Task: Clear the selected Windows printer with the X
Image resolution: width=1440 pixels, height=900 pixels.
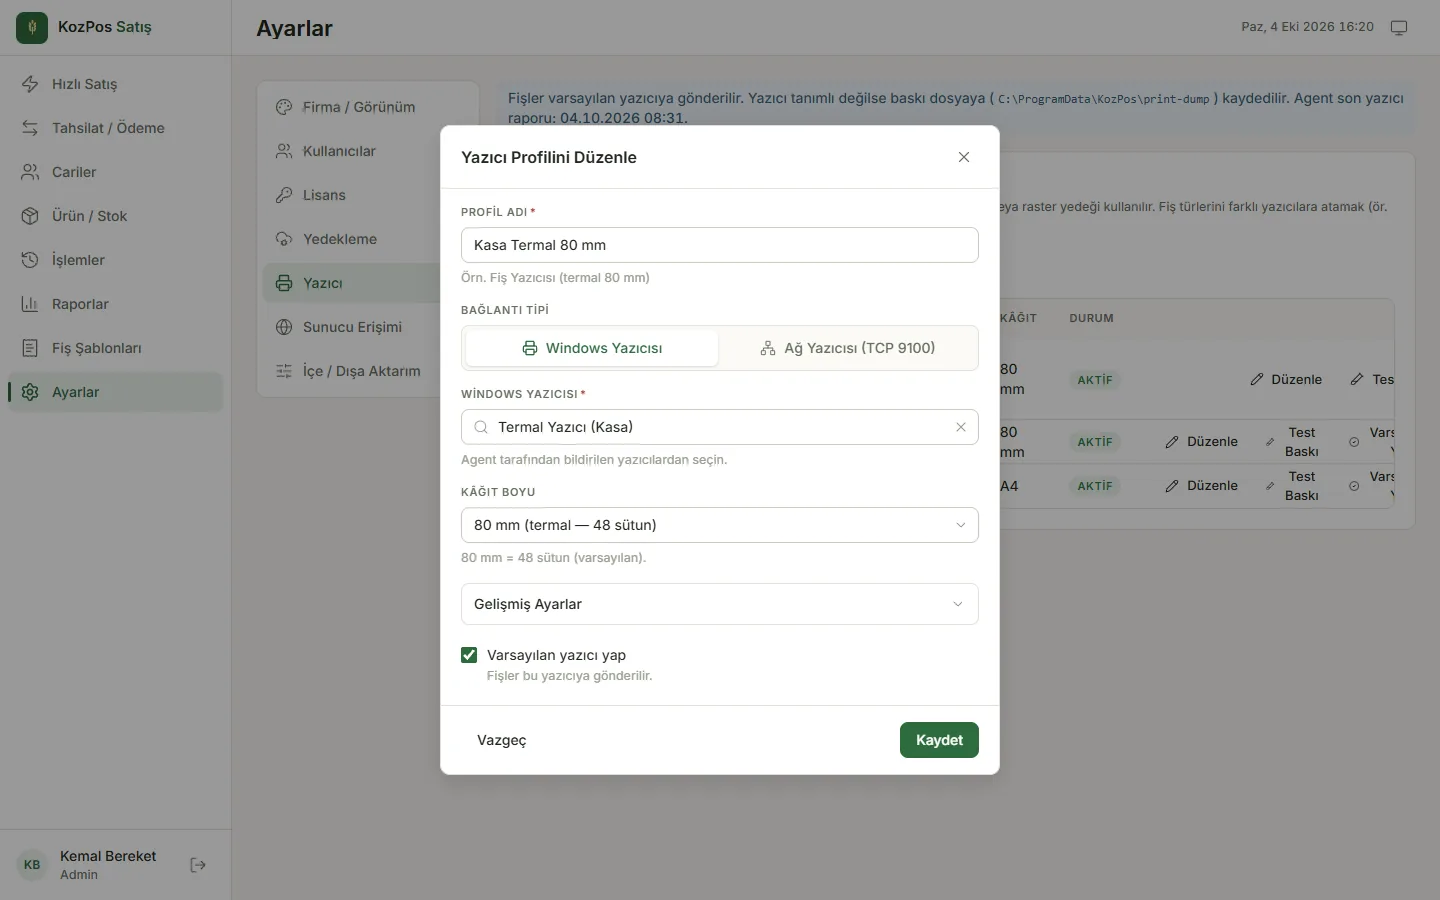Action: [961, 427]
